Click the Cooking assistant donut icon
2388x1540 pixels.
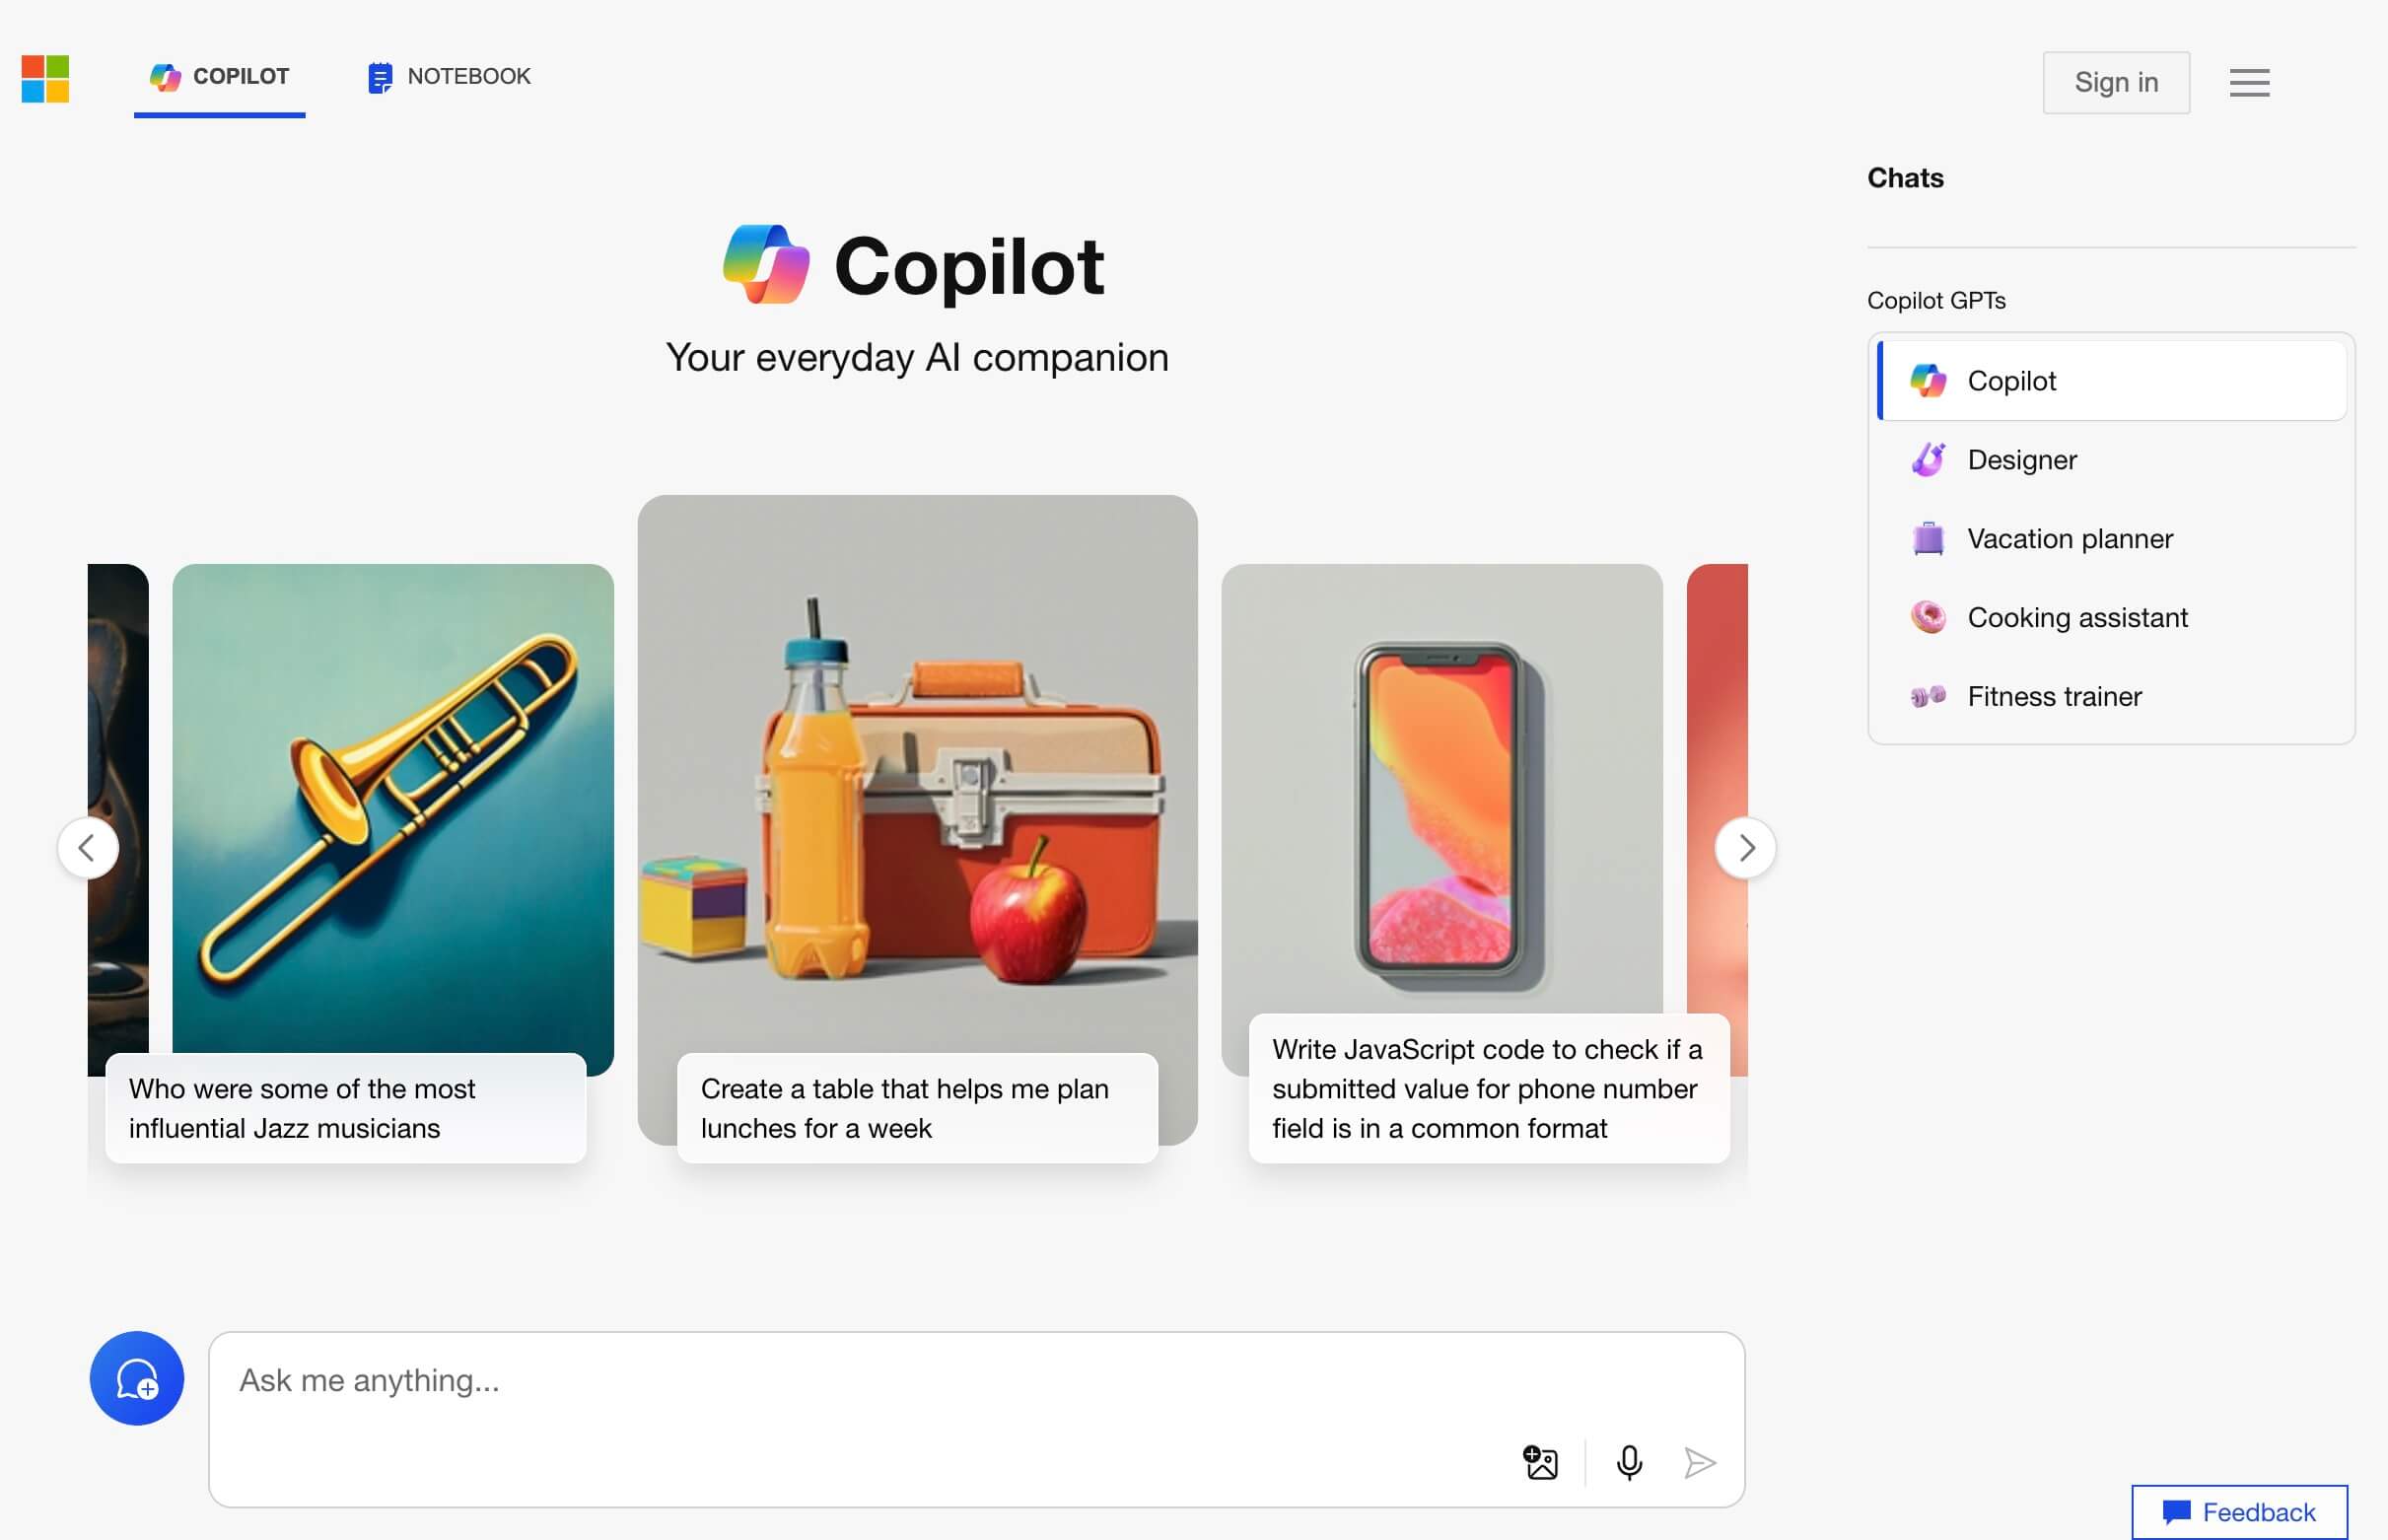pos(1928,617)
